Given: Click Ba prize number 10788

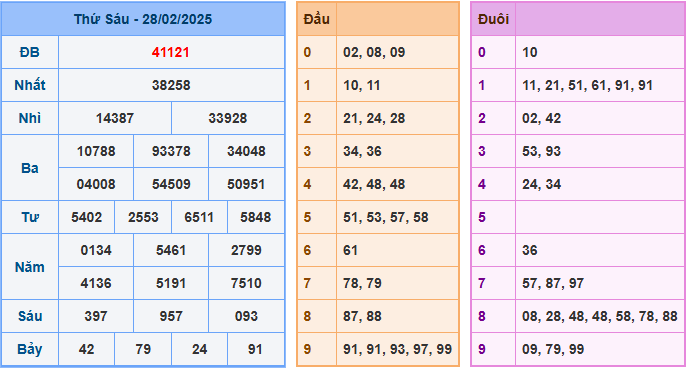Looking at the screenshot, I should point(96,151).
